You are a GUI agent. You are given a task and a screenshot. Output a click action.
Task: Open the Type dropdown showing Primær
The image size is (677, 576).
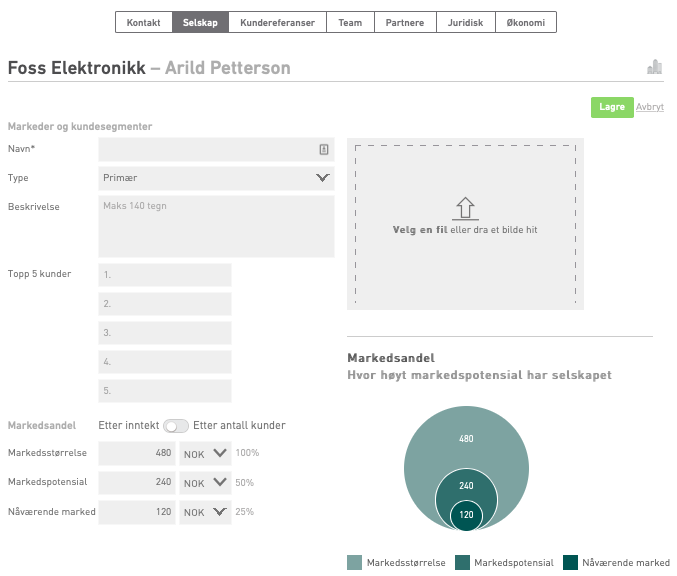pos(216,178)
